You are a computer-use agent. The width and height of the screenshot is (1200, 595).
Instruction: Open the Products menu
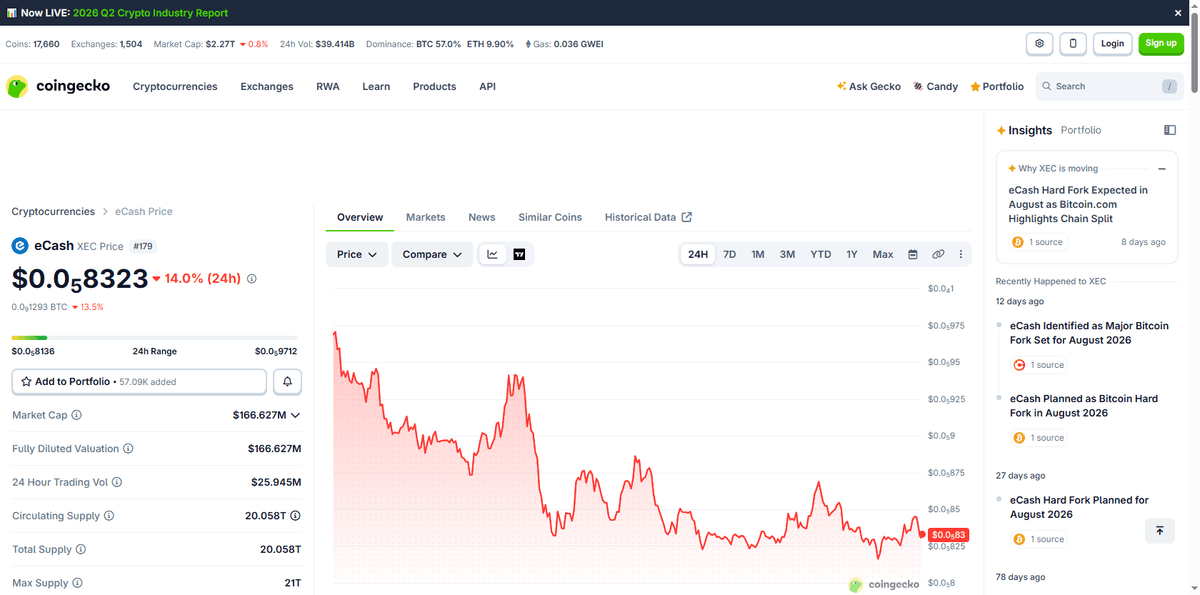tap(434, 86)
